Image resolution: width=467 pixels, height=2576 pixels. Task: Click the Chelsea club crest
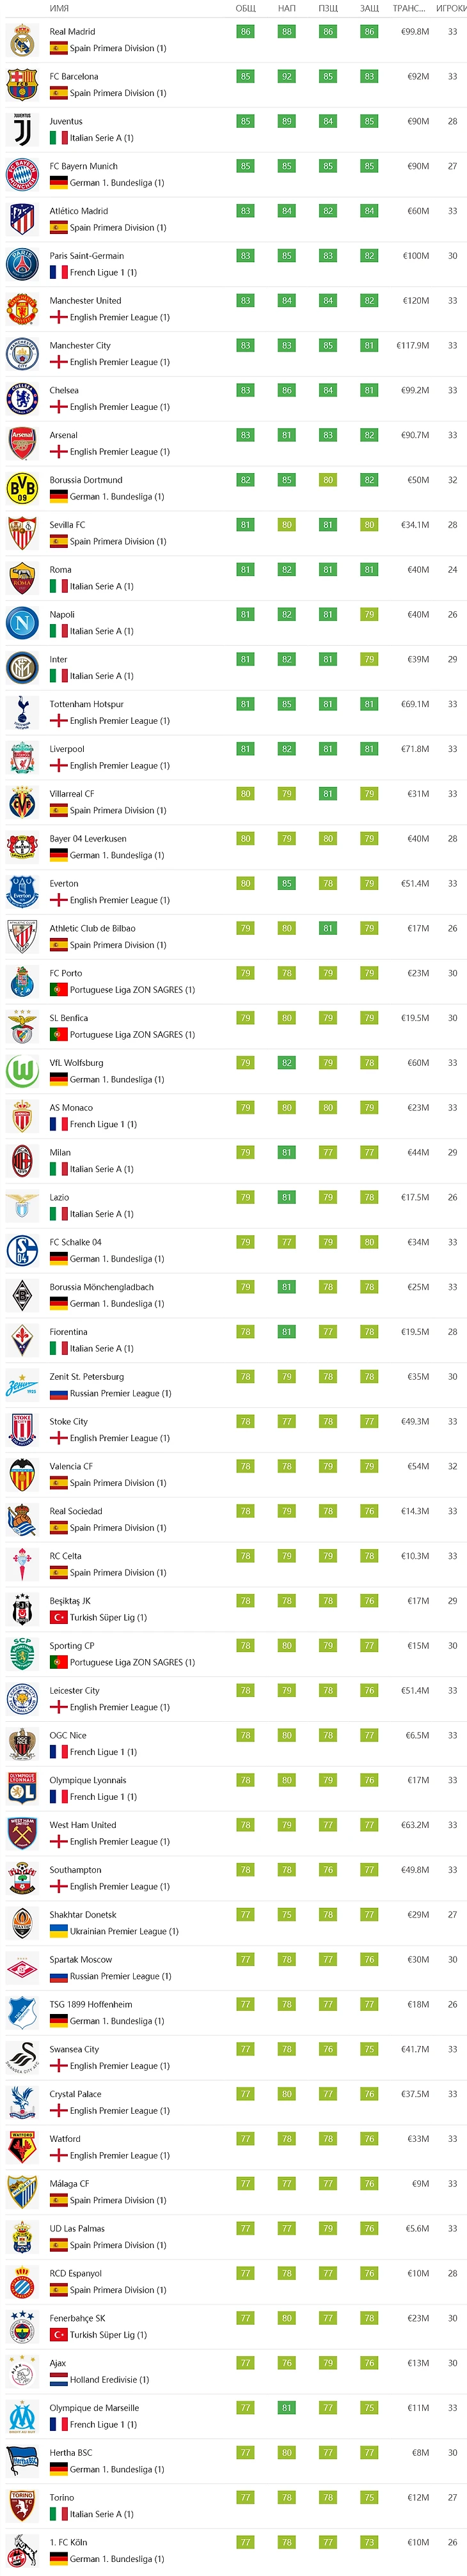pyautogui.click(x=22, y=399)
